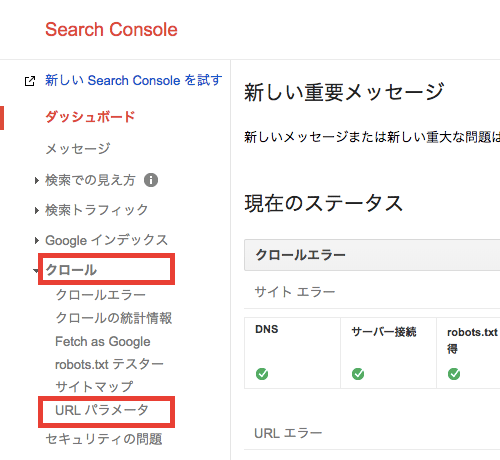Click the 新しい重要メッセージ heading
500x460 pixels.
(x=344, y=92)
